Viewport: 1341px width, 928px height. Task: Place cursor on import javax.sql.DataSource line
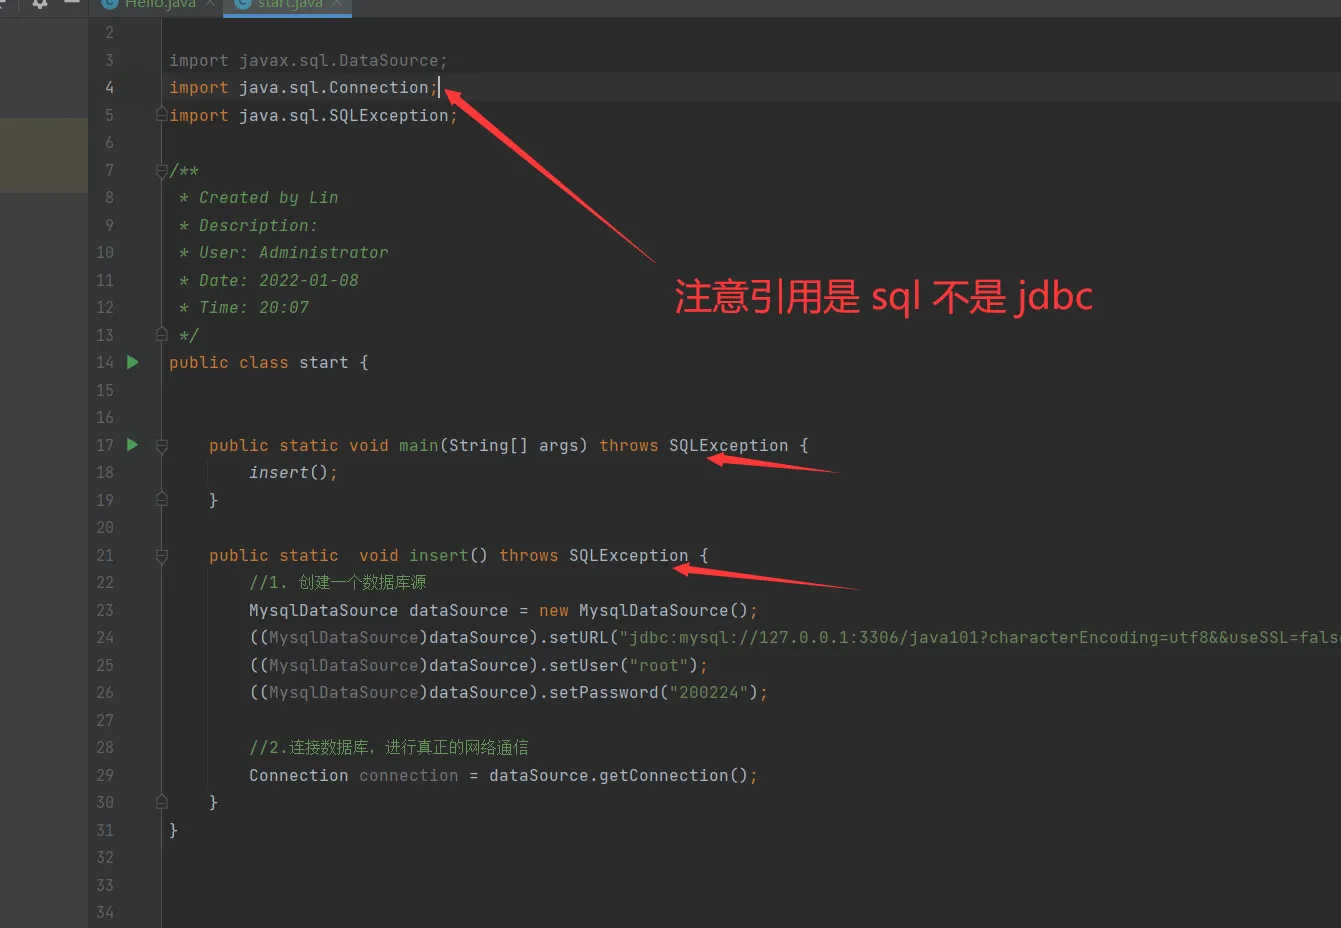pos(308,60)
